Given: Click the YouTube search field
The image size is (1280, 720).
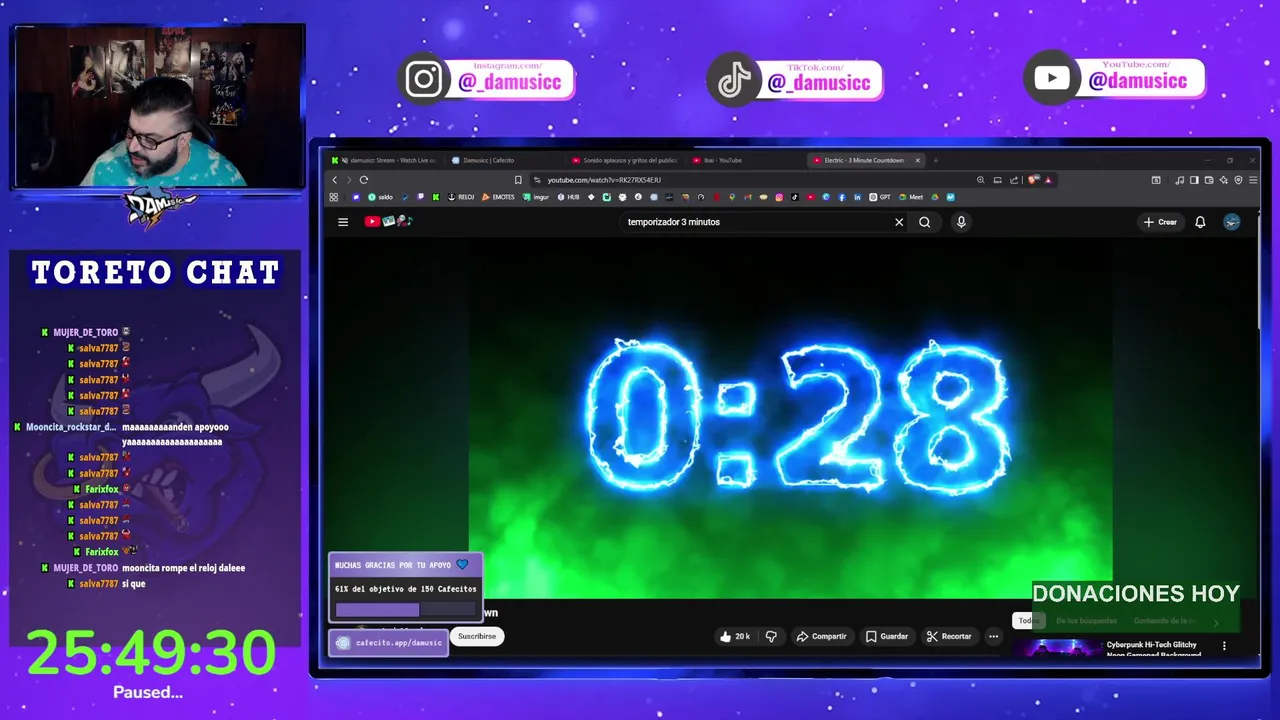Looking at the screenshot, I should pyautogui.click(x=755, y=222).
